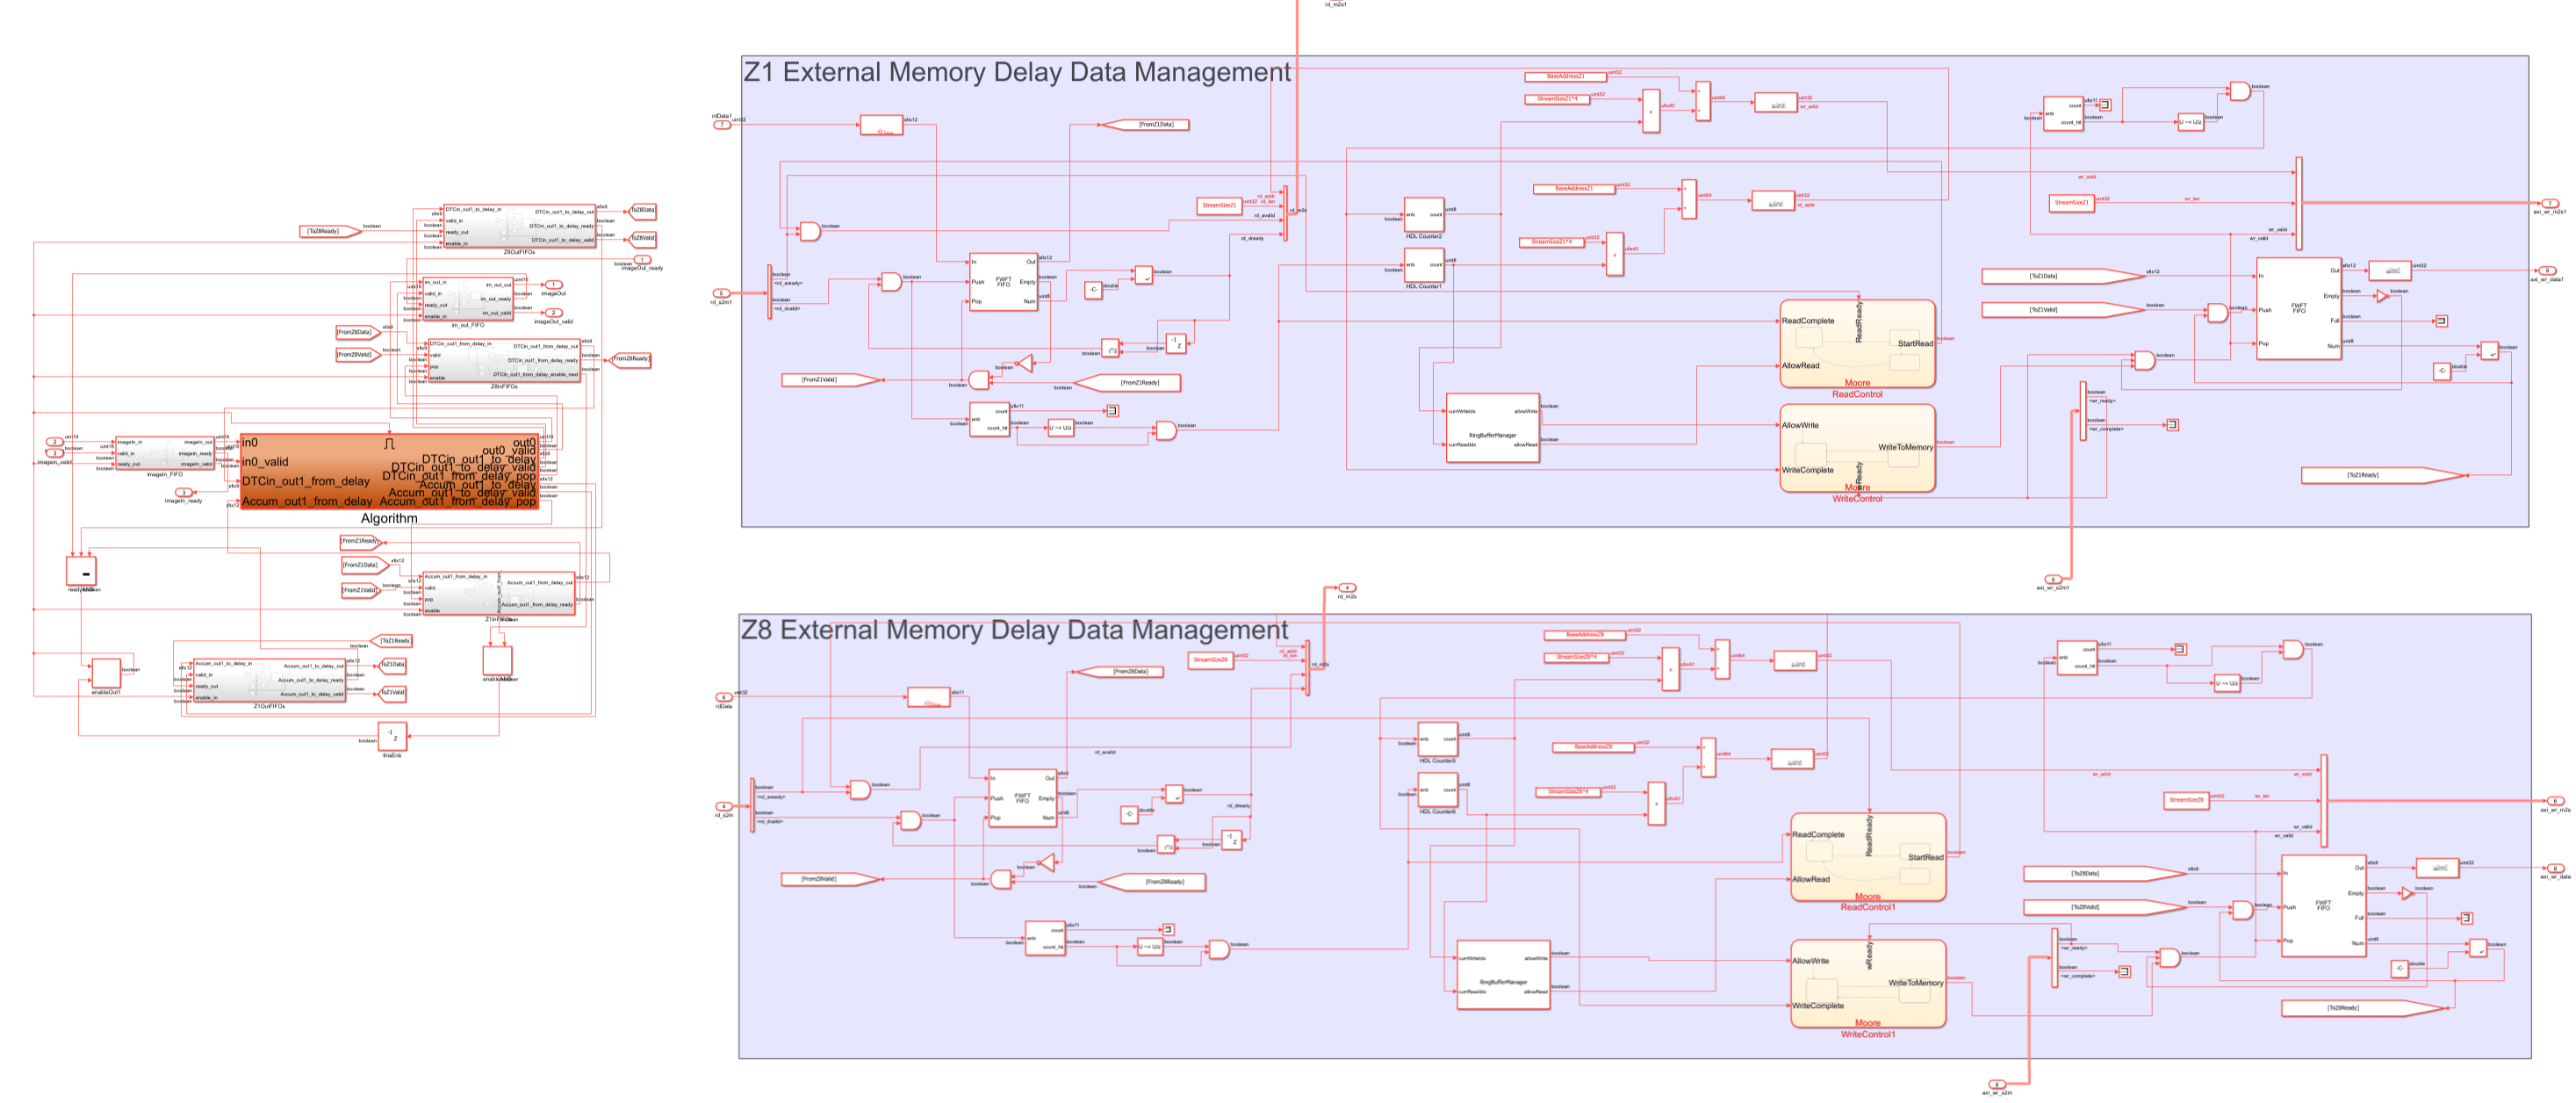This screenshot has height=1103, width=2576.
Task: Click the RingBufferManager block in Z1 area
Action: [1492, 427]
